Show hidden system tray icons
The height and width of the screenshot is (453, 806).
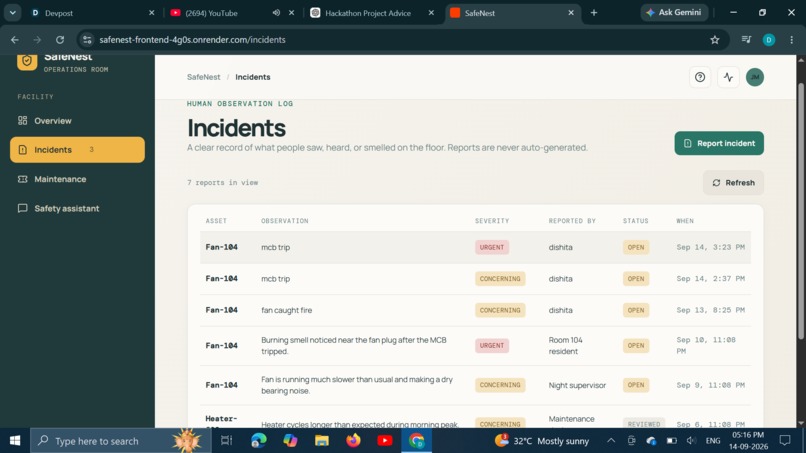(611, 441)
